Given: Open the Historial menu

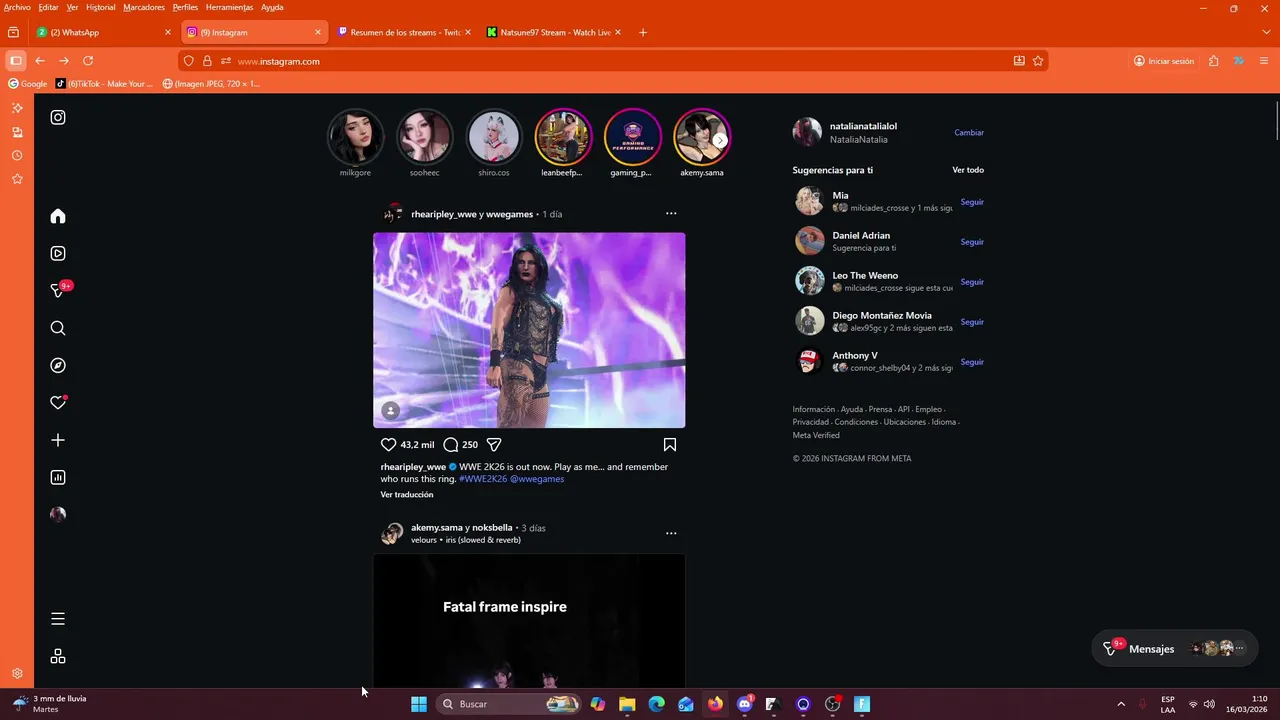Looking at the screenshot, I should pyautogui.click(x=100, y=7).
